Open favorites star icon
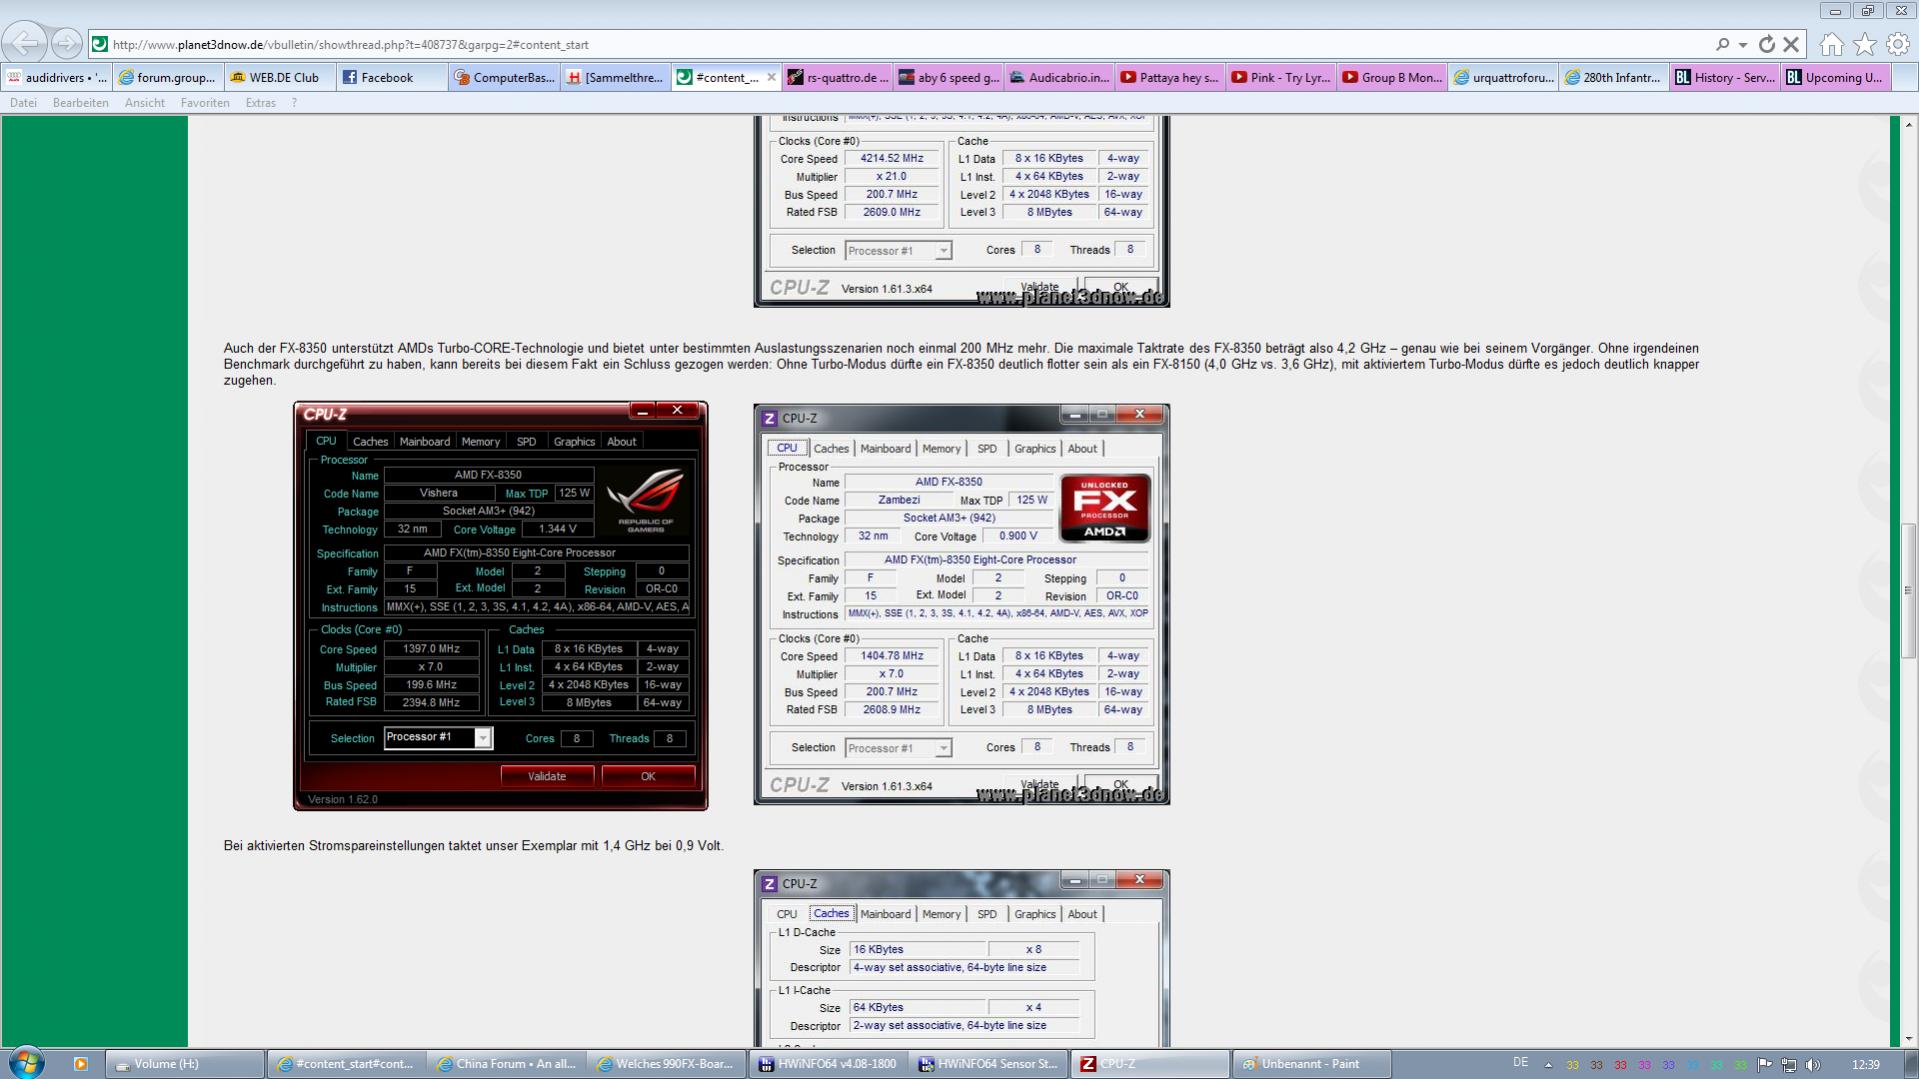This screenshot has width=1919, height=1079. click(x=1864, y=44)
